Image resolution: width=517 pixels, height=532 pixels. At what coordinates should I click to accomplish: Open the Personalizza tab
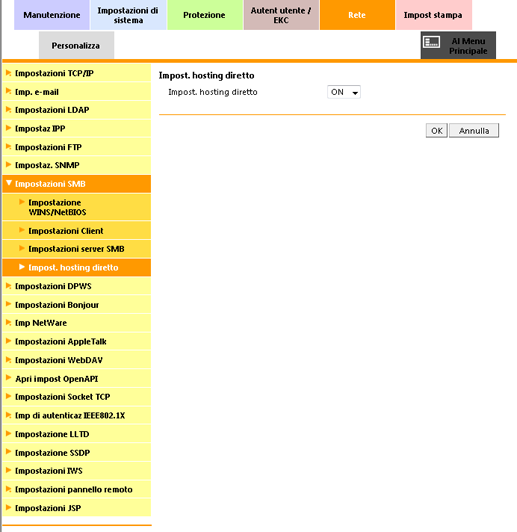coord(76,45)
